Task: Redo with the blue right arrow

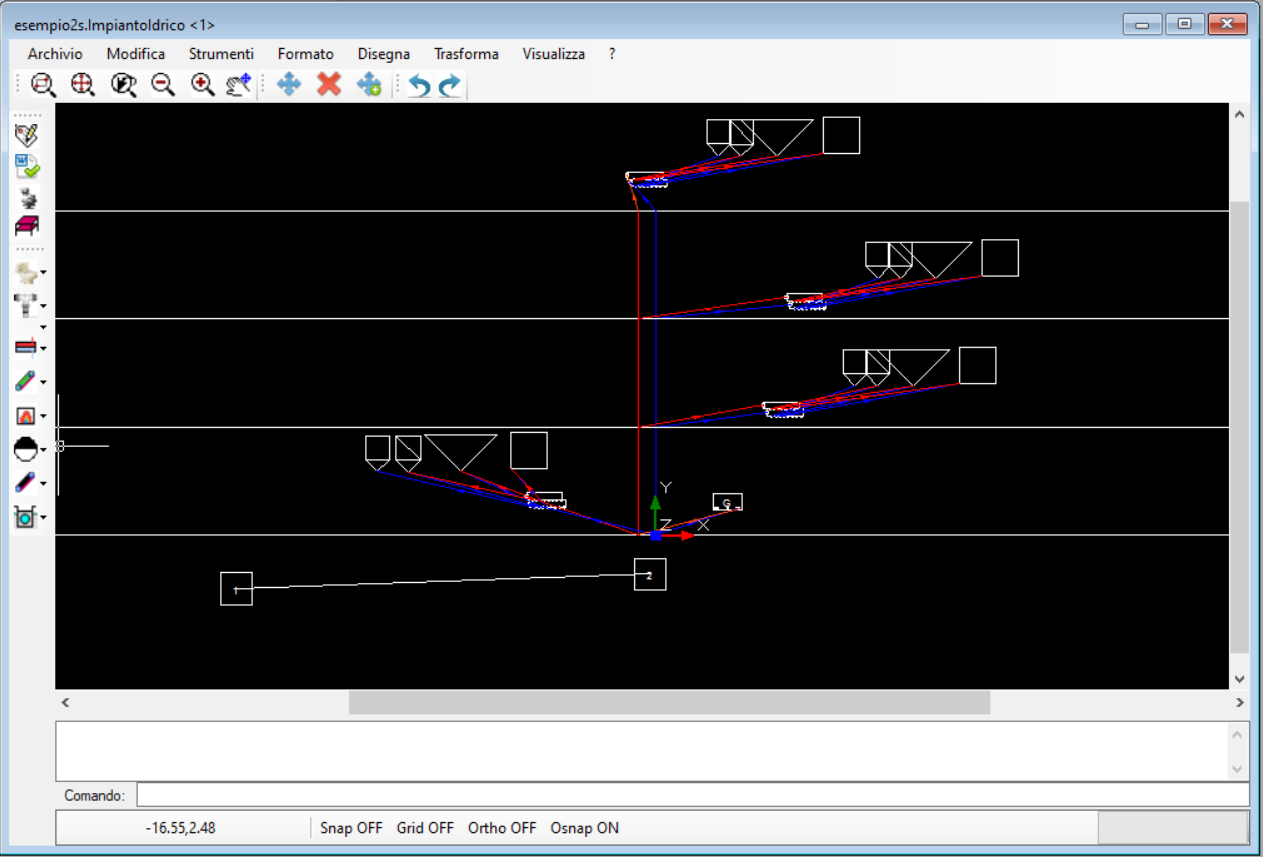Action: pos(450,86)
